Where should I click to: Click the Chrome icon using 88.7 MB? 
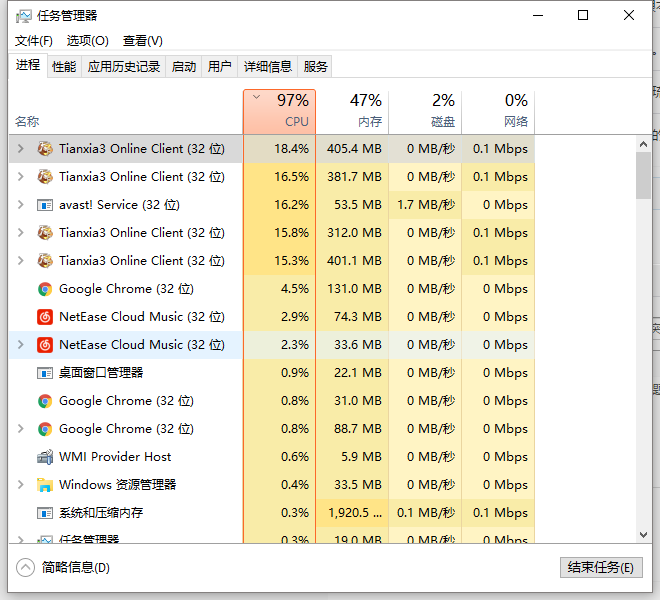click(45, 429)
